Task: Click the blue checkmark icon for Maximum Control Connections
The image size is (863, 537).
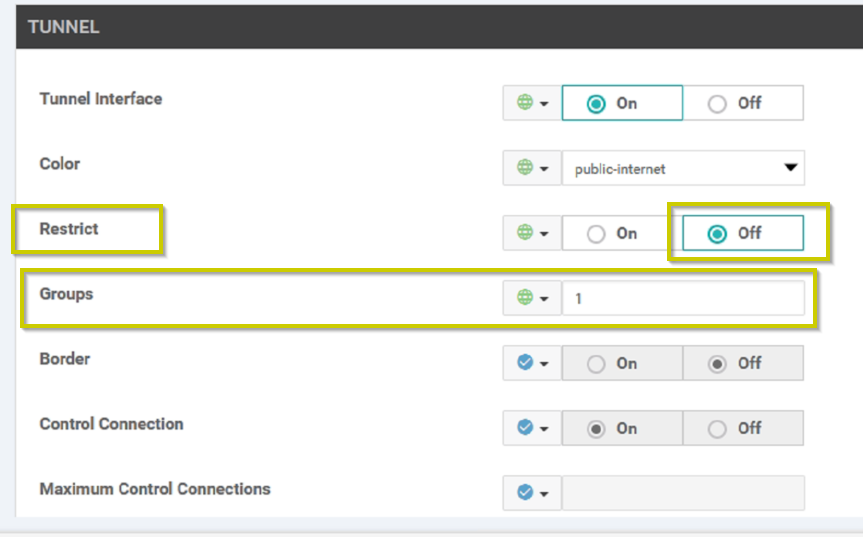Action: [525, 492]
